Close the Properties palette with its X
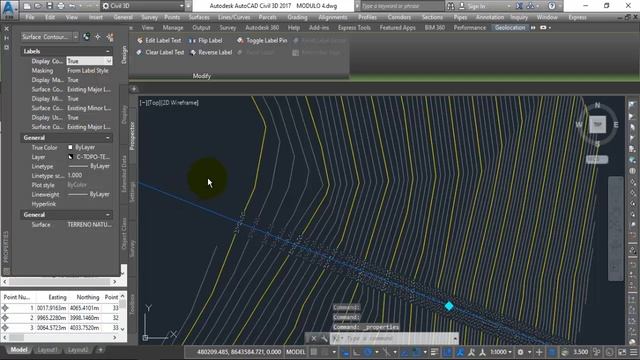 pos(6,29)
